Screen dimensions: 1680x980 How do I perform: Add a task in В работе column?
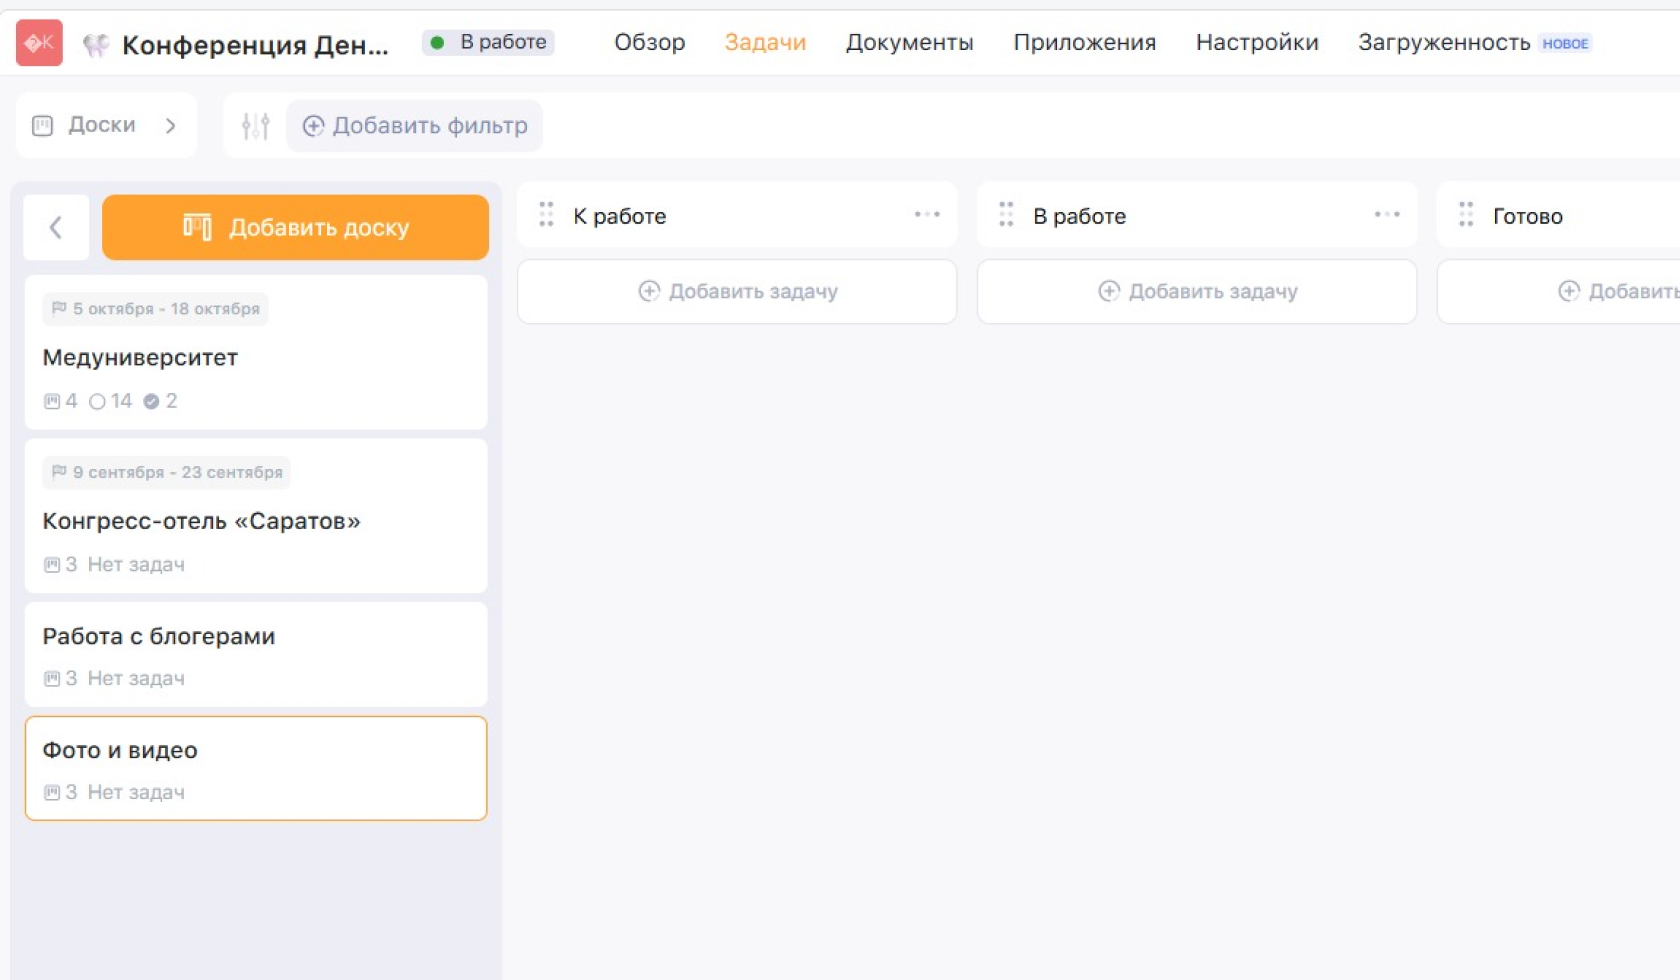(1197, 291)
